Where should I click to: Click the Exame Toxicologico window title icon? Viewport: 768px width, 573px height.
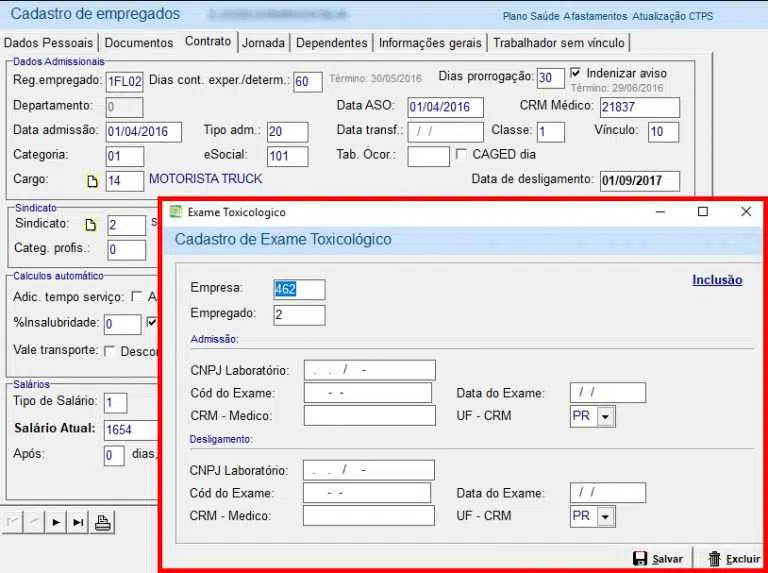click(177, 212)
